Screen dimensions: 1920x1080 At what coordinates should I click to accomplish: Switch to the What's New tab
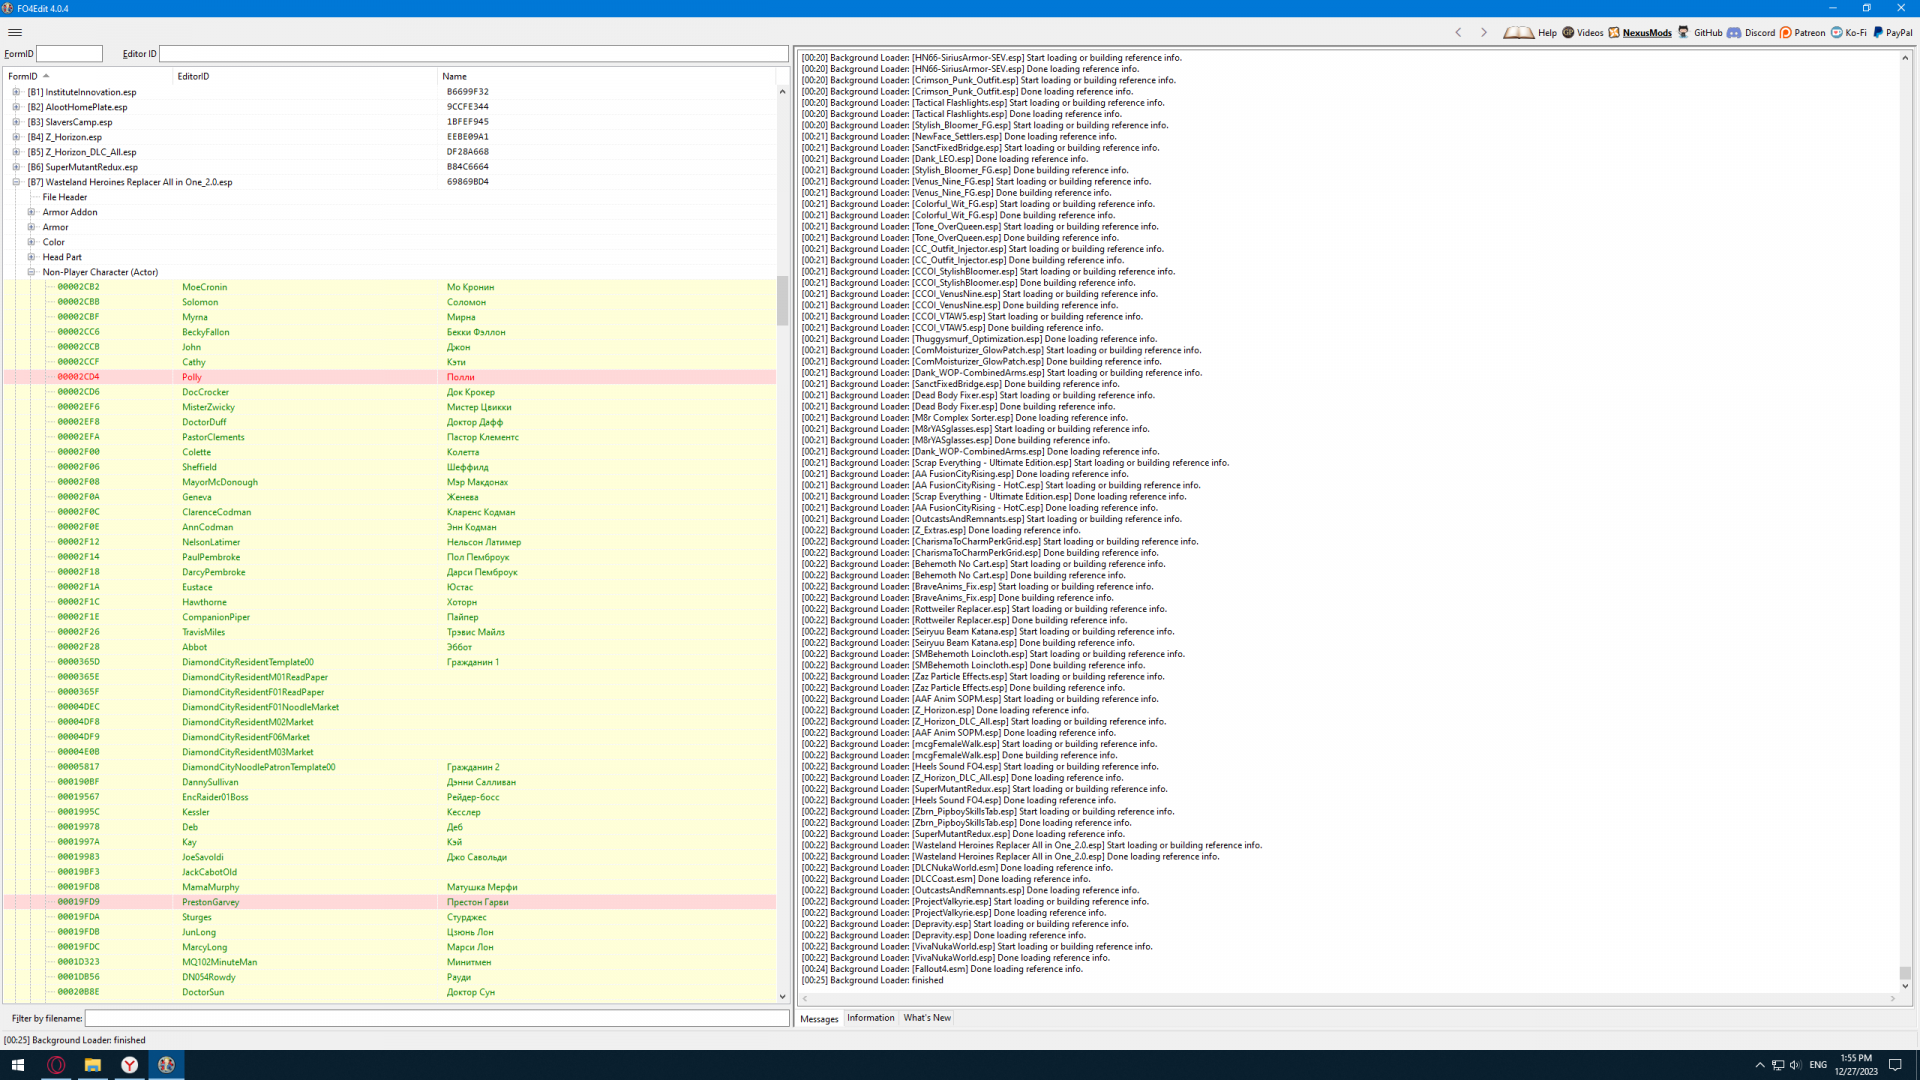(x=927, y=1018)
